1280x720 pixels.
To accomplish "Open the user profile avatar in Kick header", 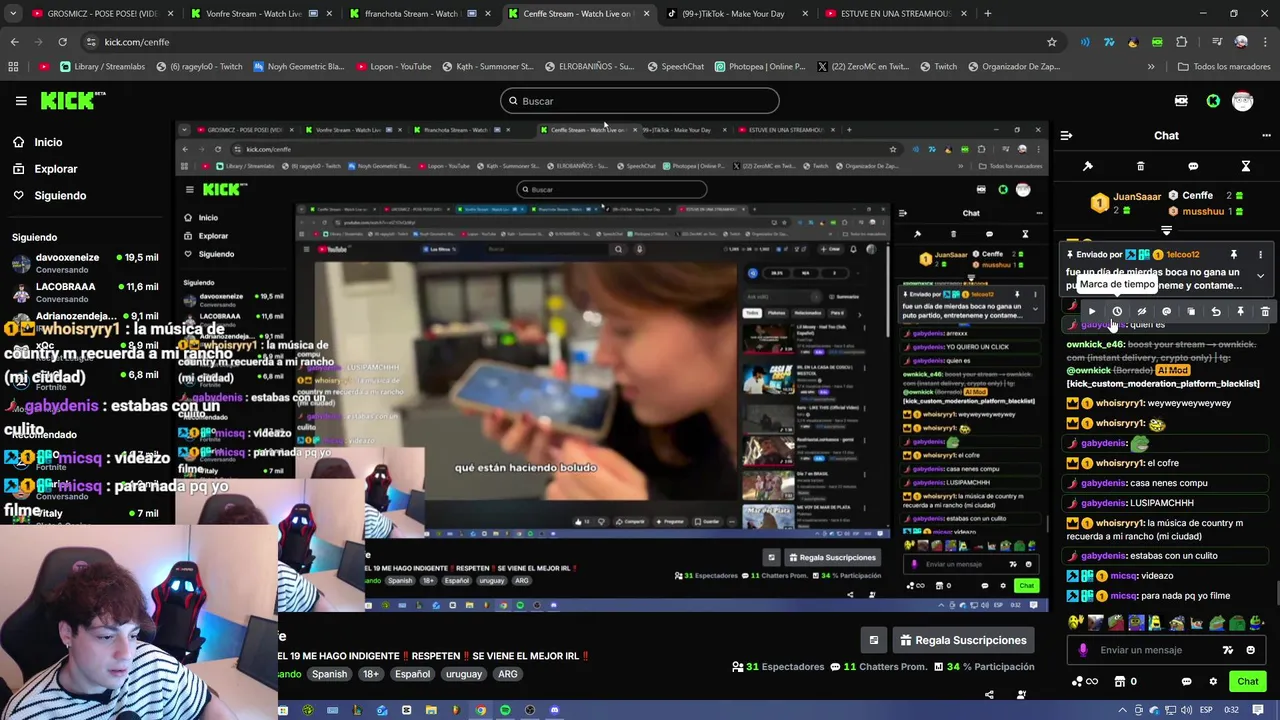I will (x=1242, y=101).
